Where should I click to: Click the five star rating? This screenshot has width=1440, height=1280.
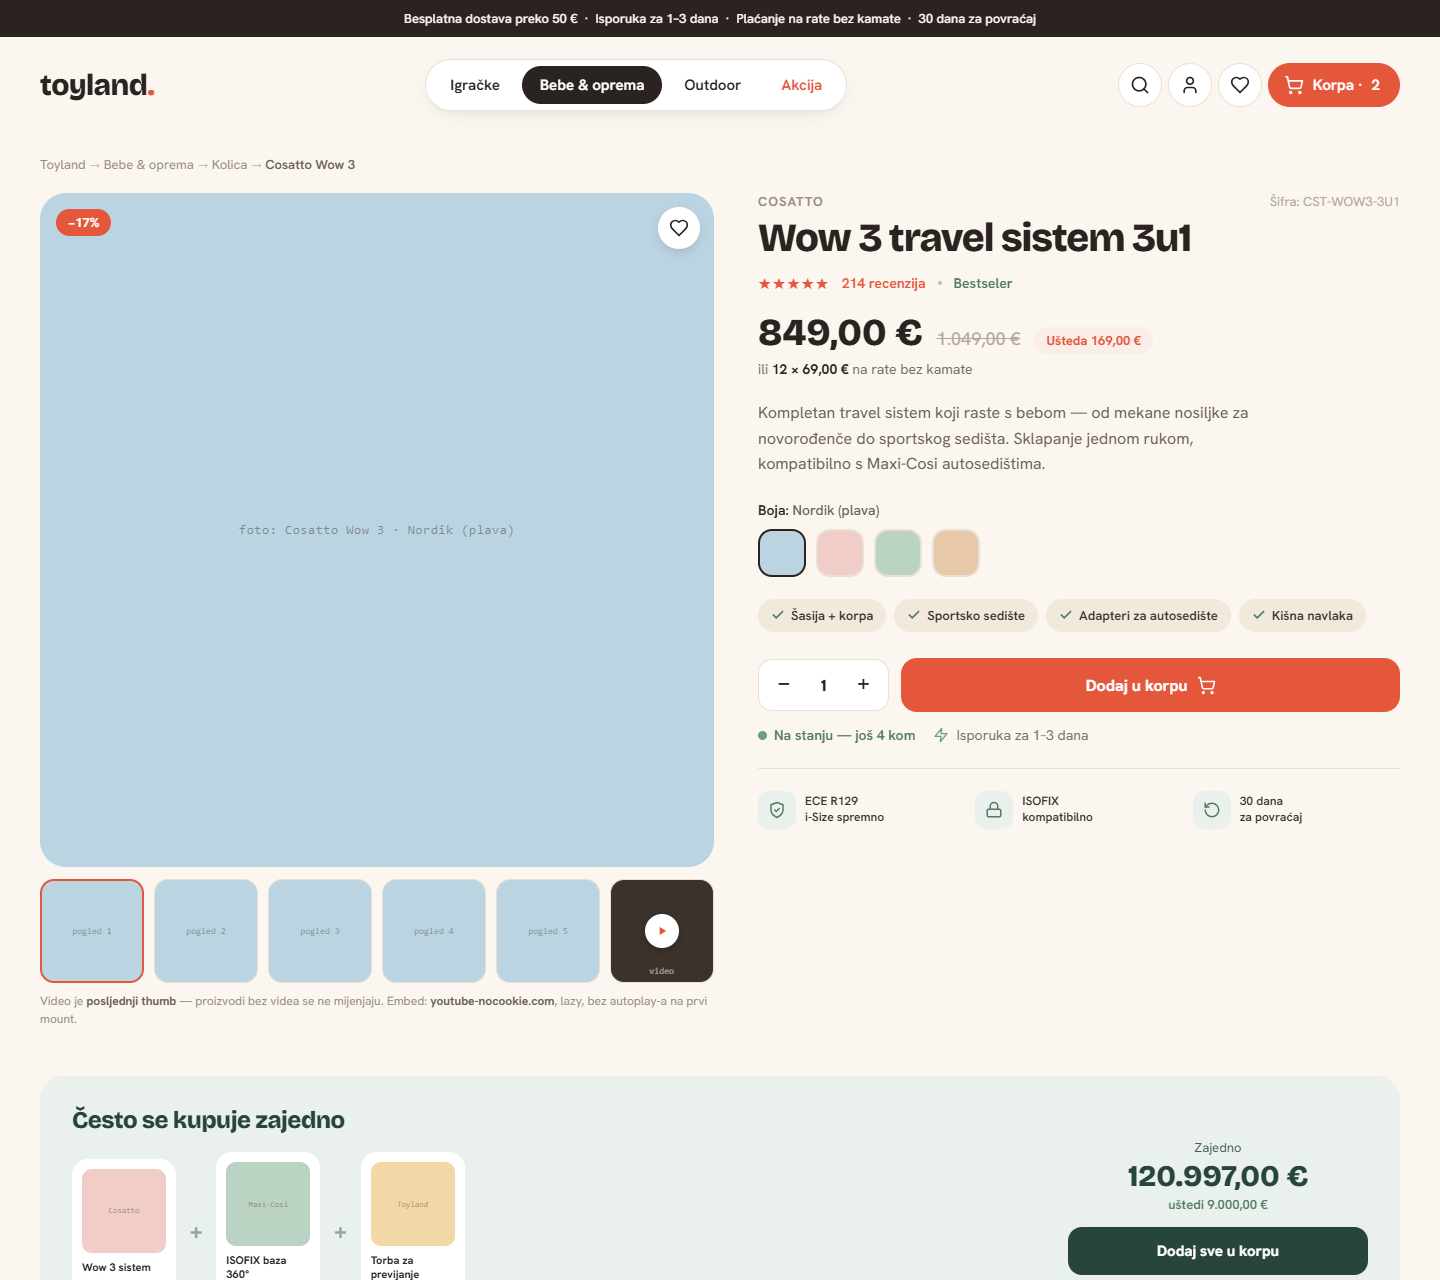pos(793,284)
